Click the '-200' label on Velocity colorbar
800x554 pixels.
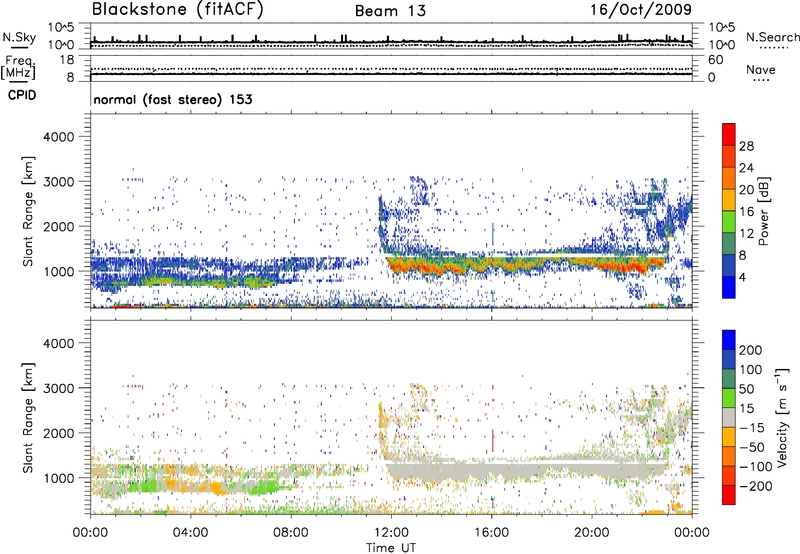[756, 486]
